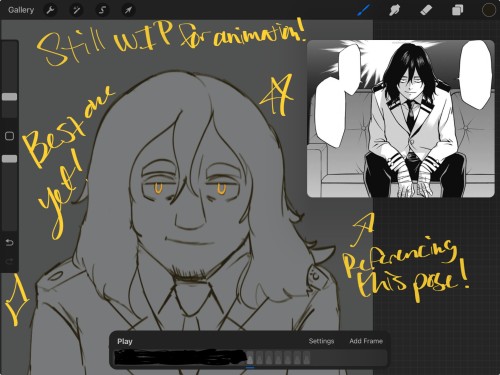This screenshot has width=500, height=375.
Task: Select the Brush paint tool
Action: [x=363, y=10]
